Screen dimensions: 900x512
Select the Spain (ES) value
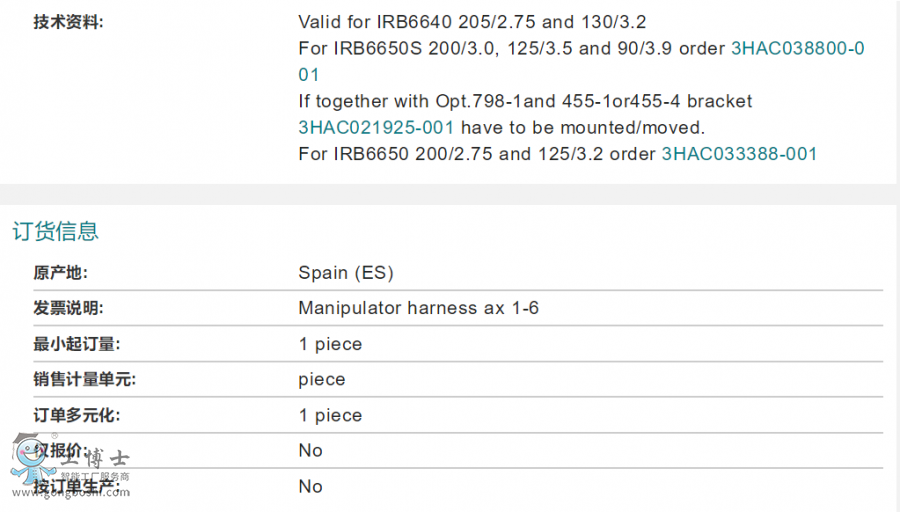[346, 273]
